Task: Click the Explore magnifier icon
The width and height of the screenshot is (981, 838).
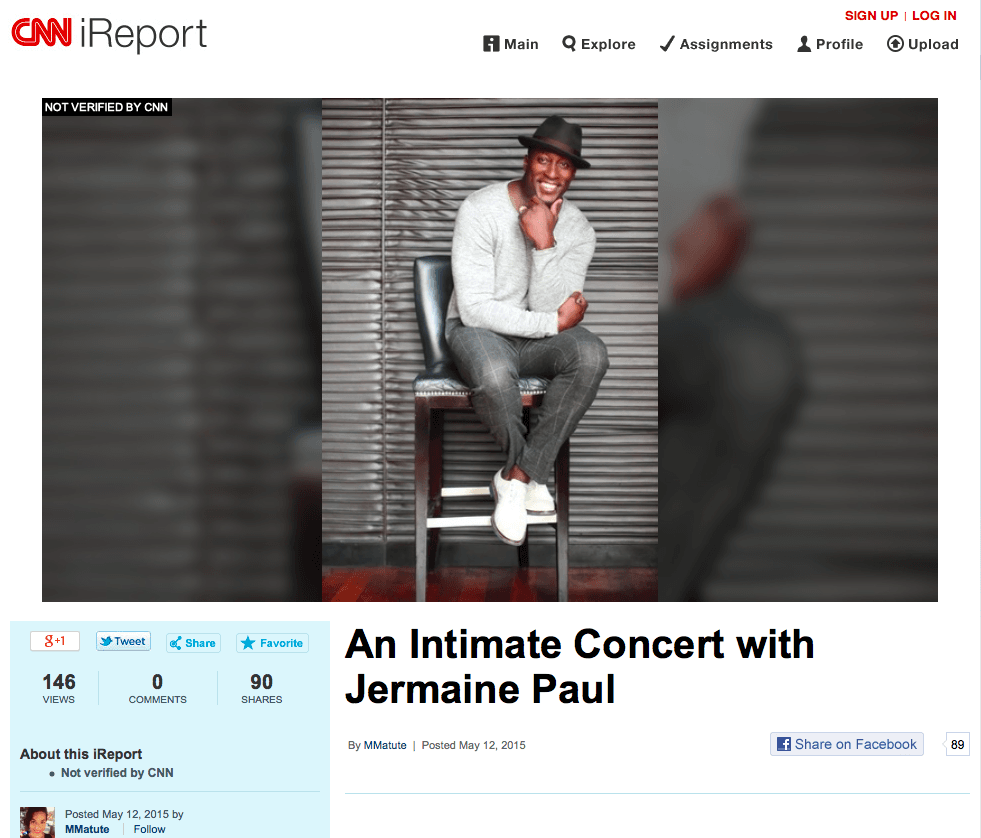Action: tap(569, 44)
